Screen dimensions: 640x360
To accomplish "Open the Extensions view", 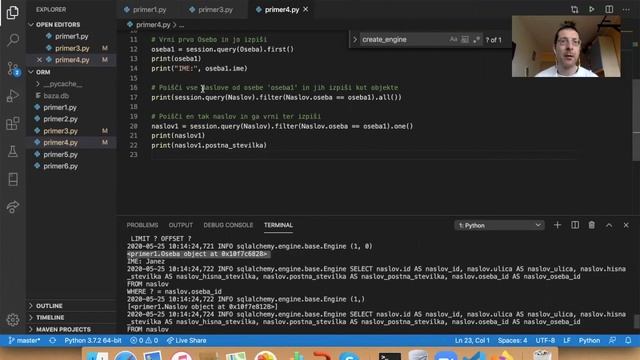I will [13, 123].
